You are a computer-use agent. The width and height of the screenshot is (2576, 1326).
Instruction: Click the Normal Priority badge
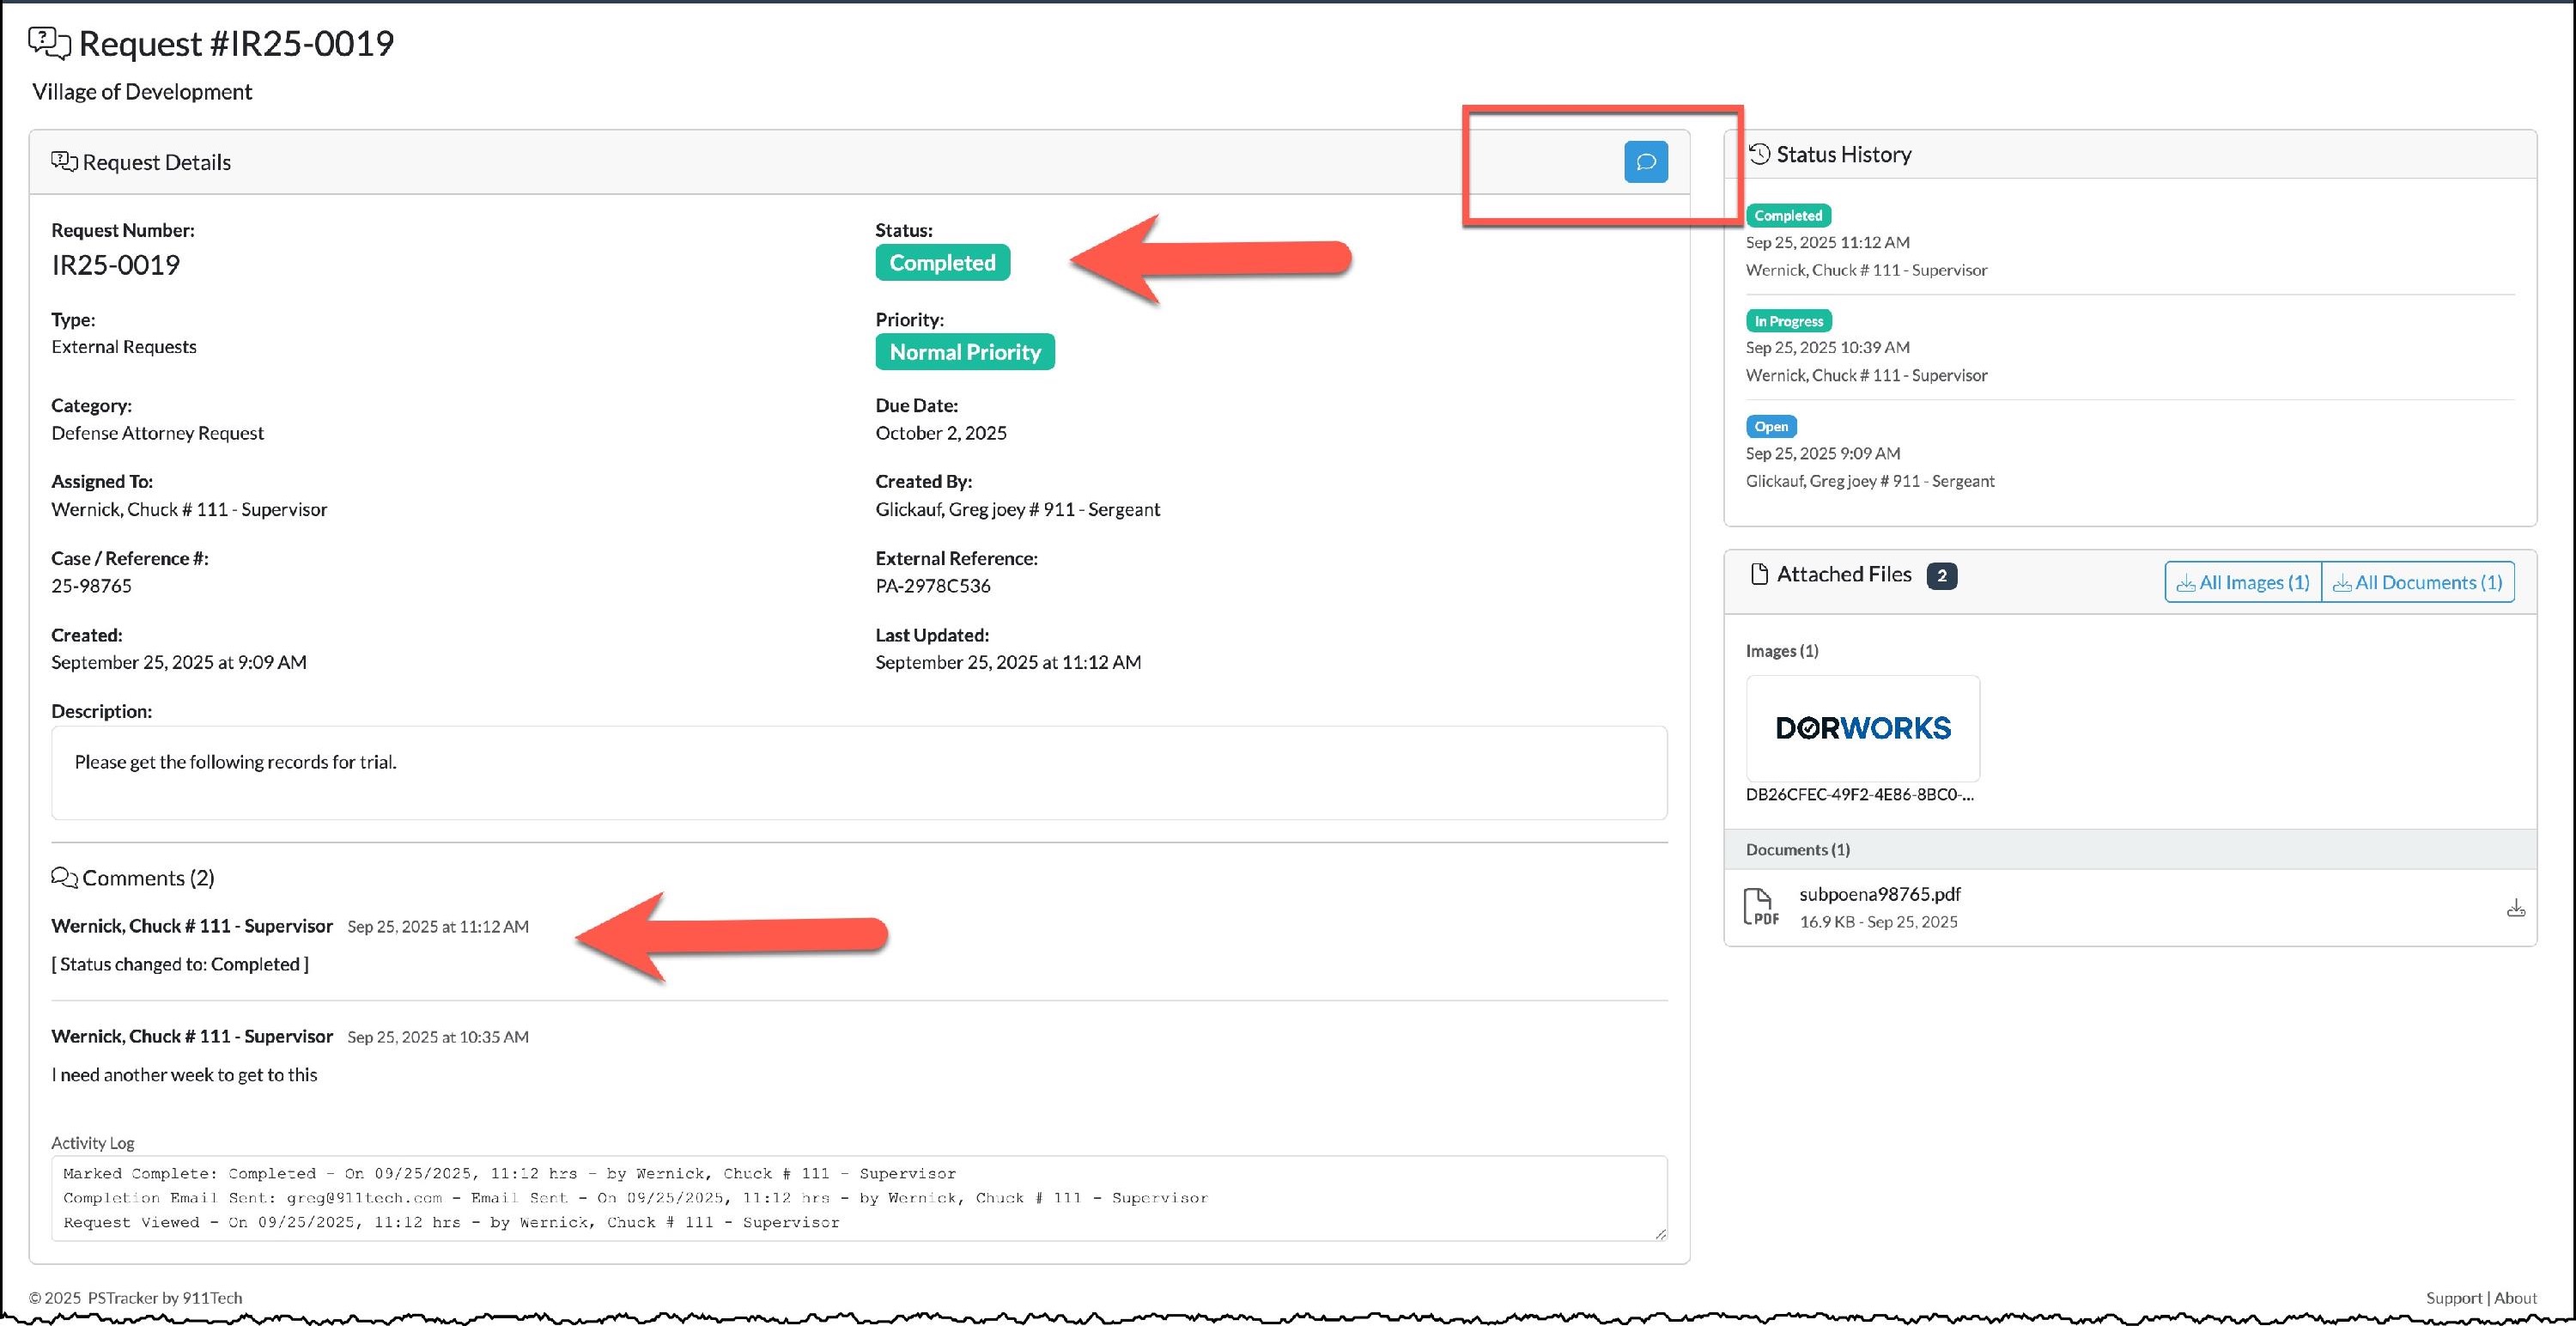[964, 352]
